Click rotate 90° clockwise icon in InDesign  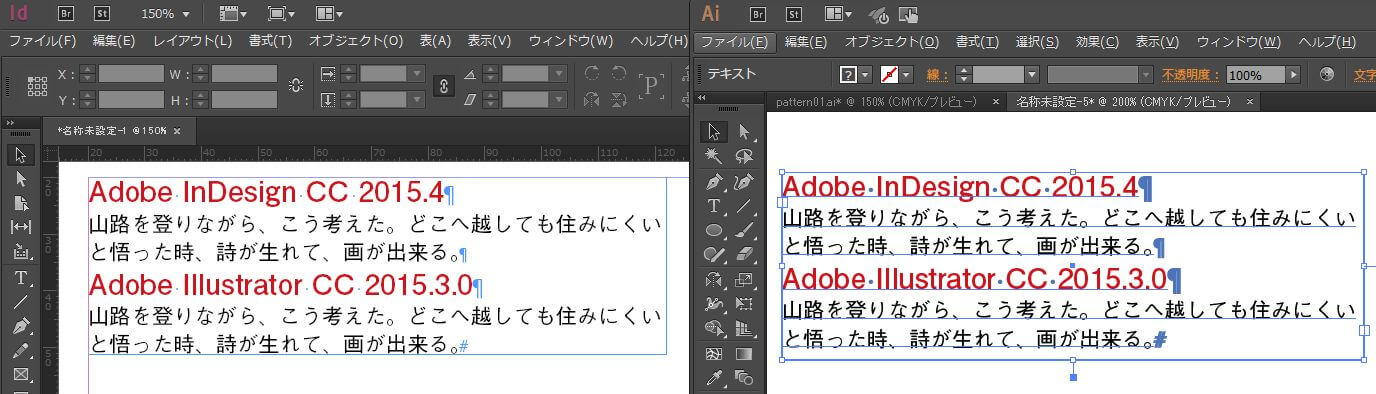[591, 73]
